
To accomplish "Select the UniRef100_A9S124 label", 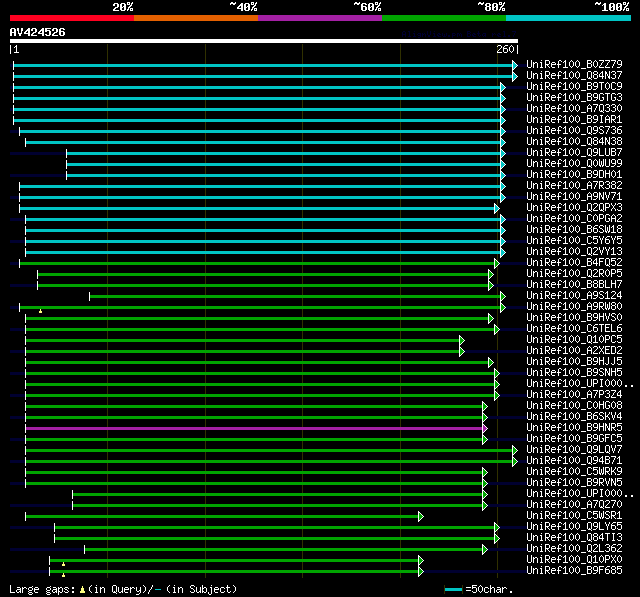I will 574,295.
